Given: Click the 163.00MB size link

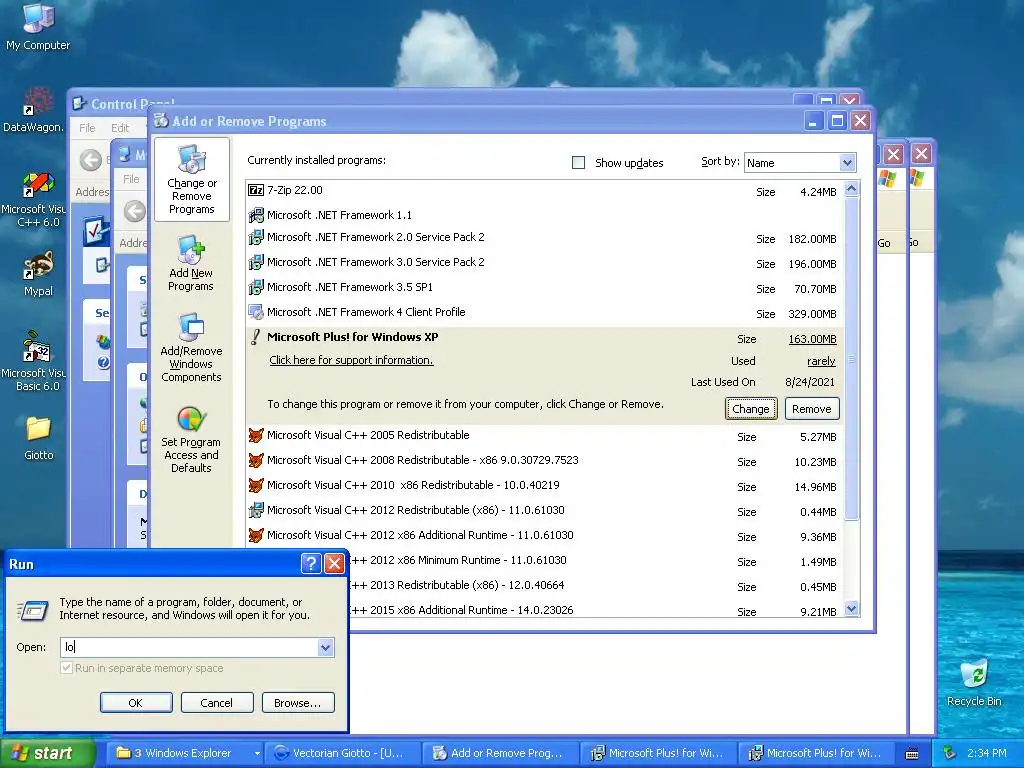Looking at the screenshot, I should point(812,339).
